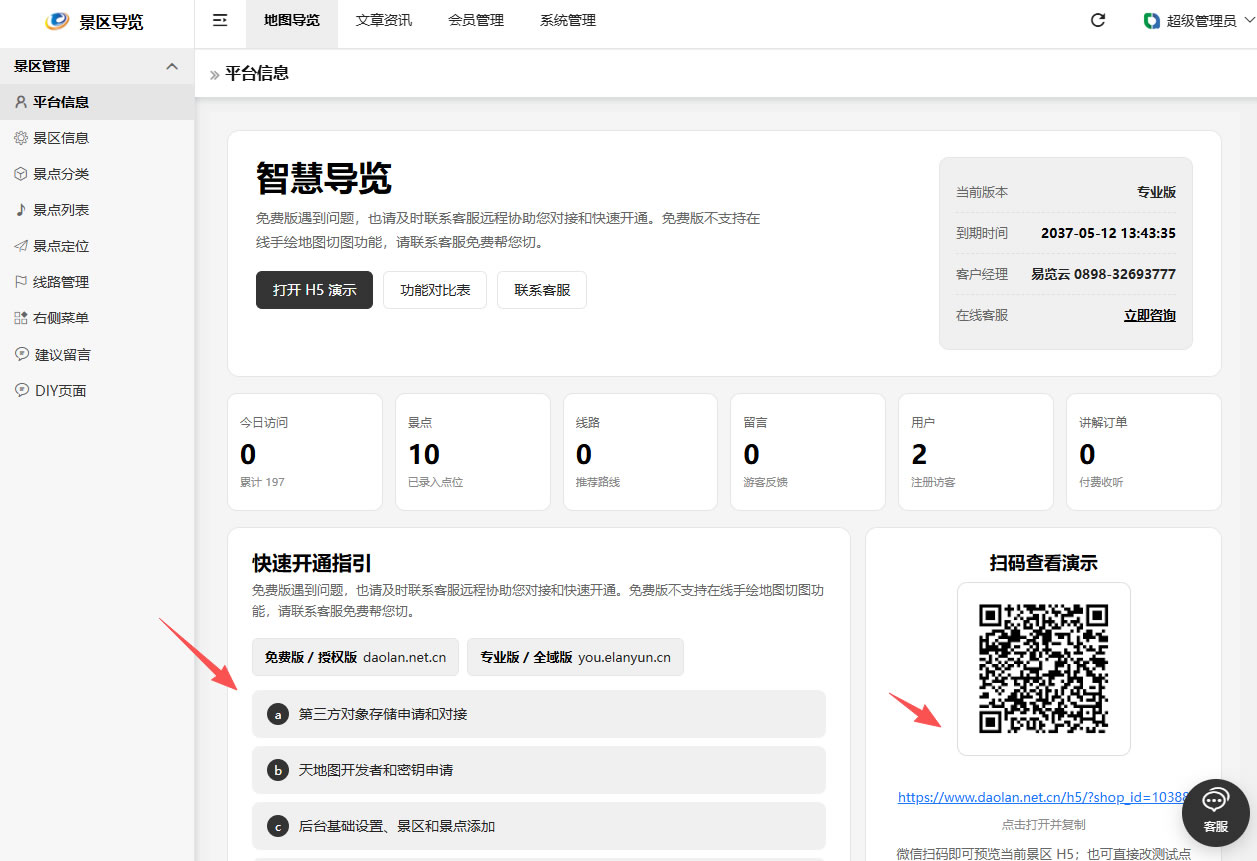The image size is (1257, 861).
Task: Click the 联系客服 button
Action: tap(542, 290)
